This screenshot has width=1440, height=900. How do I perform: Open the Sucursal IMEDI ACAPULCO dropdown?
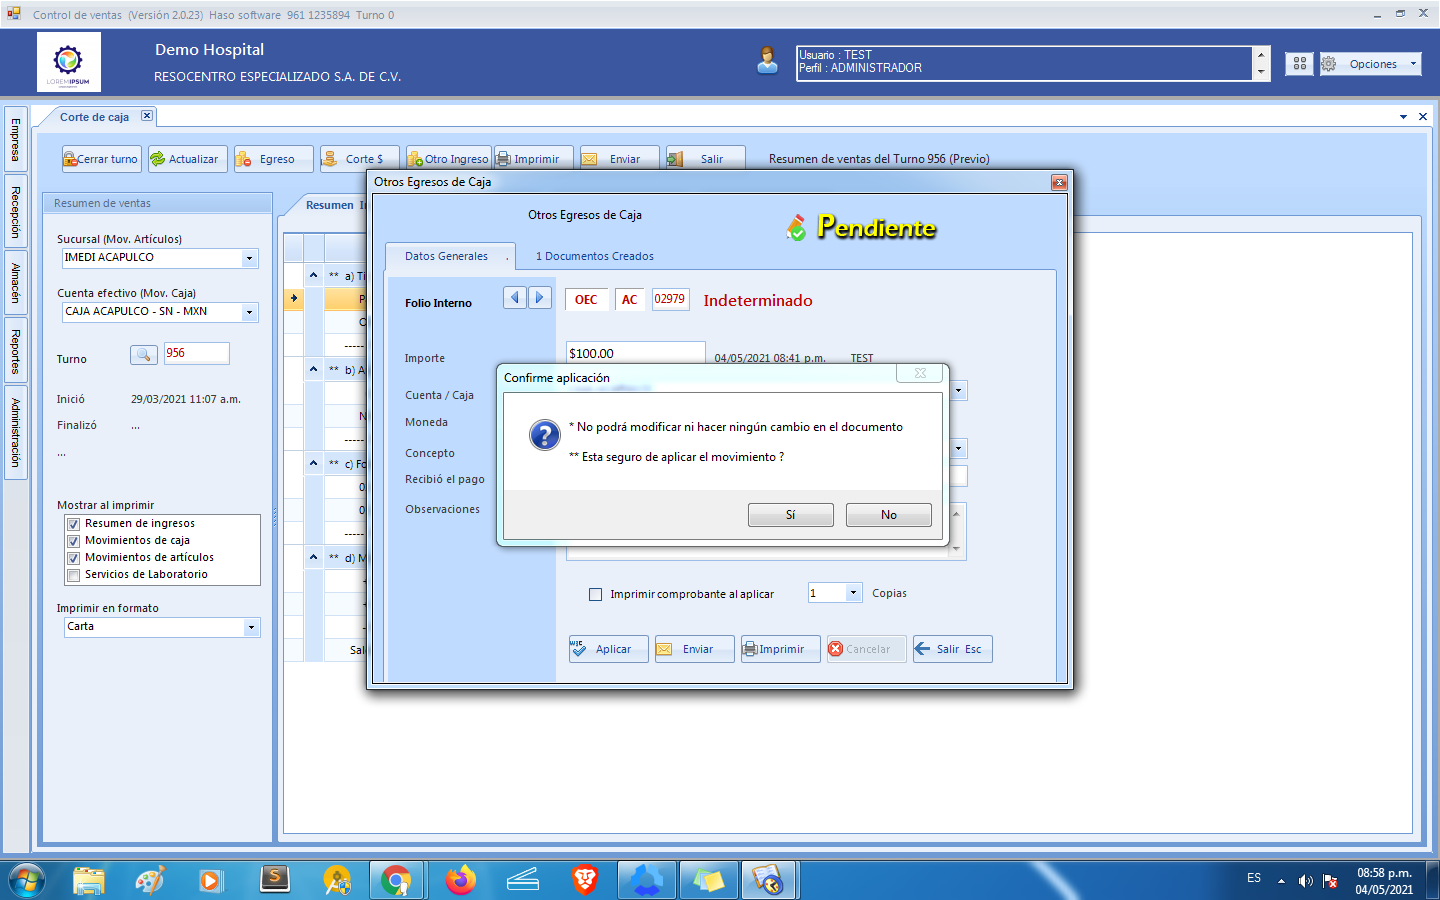[x=249, y=258]
